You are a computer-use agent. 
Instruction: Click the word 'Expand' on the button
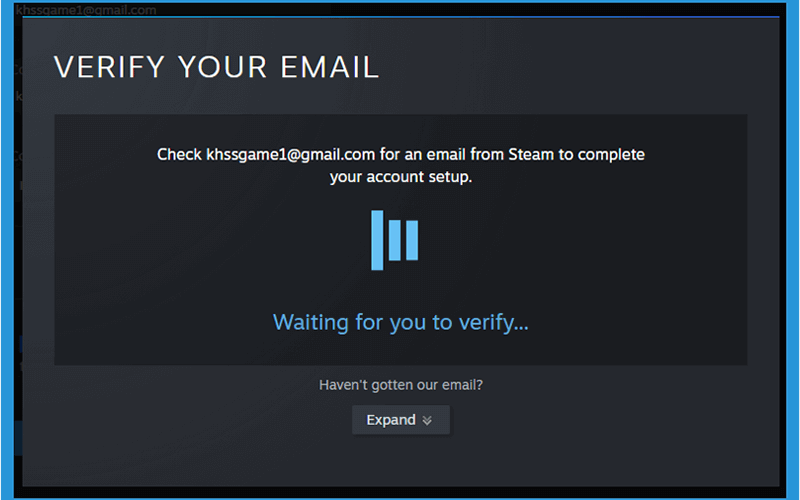point(391,420)
